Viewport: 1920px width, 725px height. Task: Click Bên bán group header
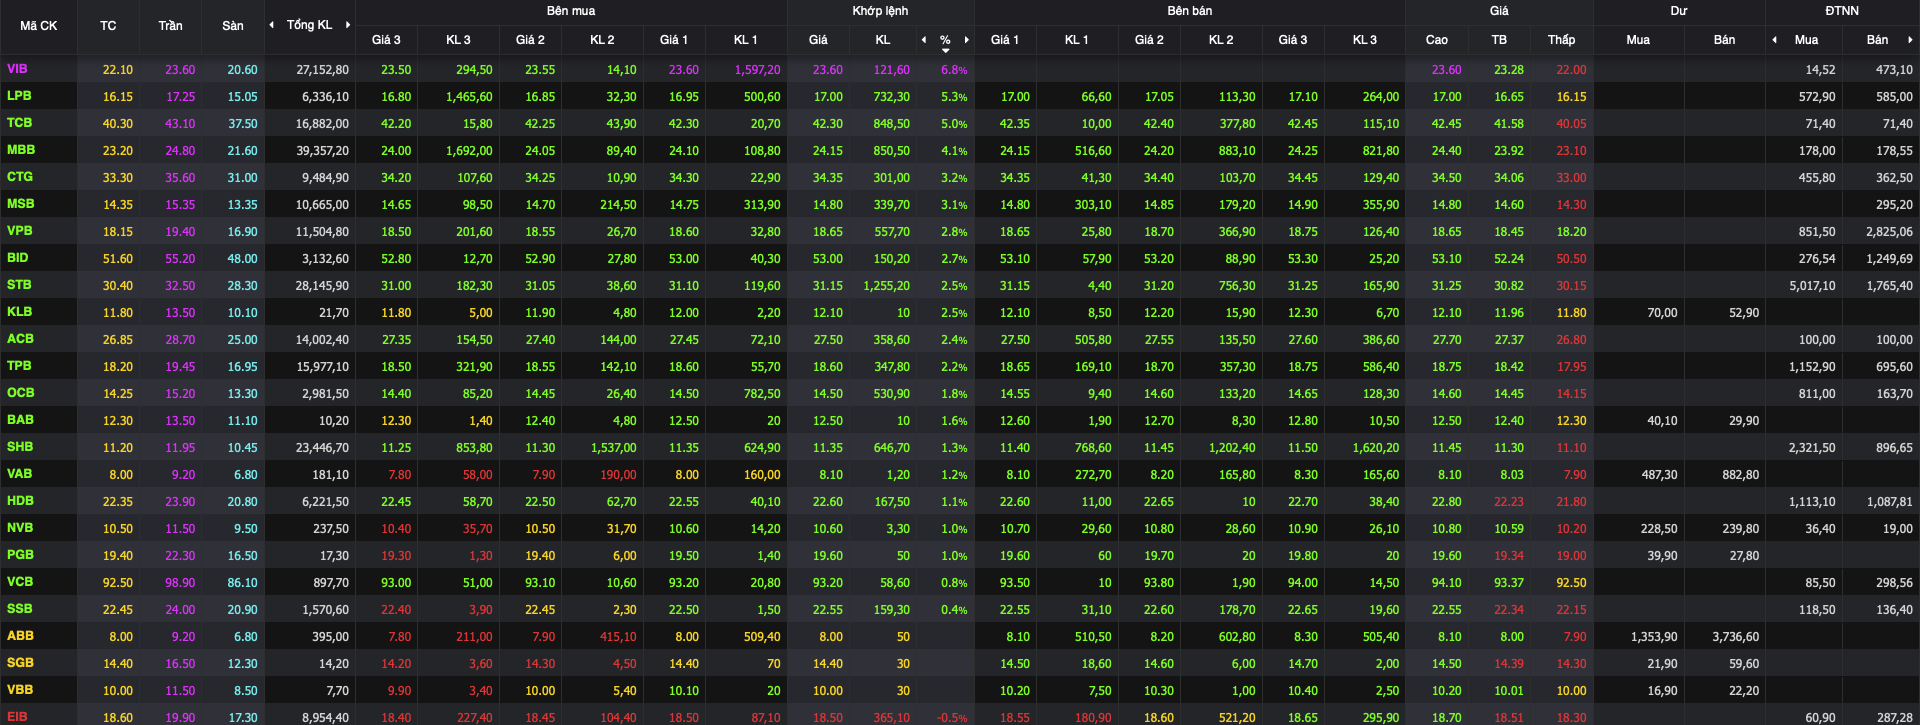pos(1190,11)
